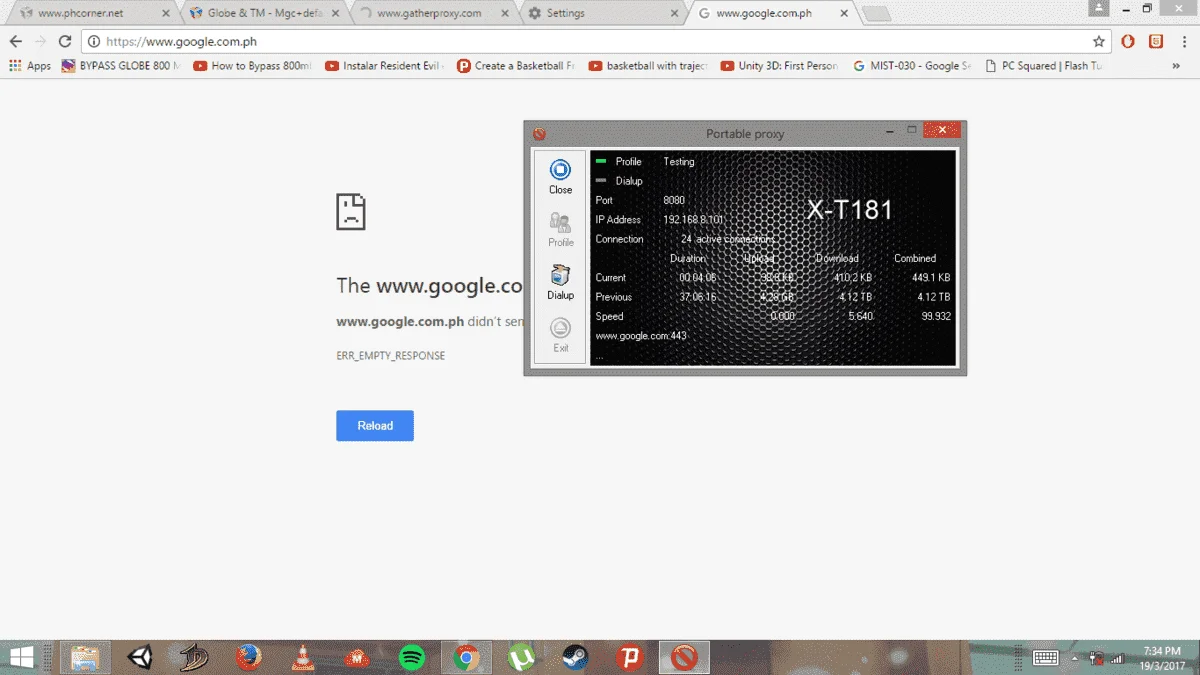
Task: Reload the page using the toolbar refresh icon
Action: [65, 41]
